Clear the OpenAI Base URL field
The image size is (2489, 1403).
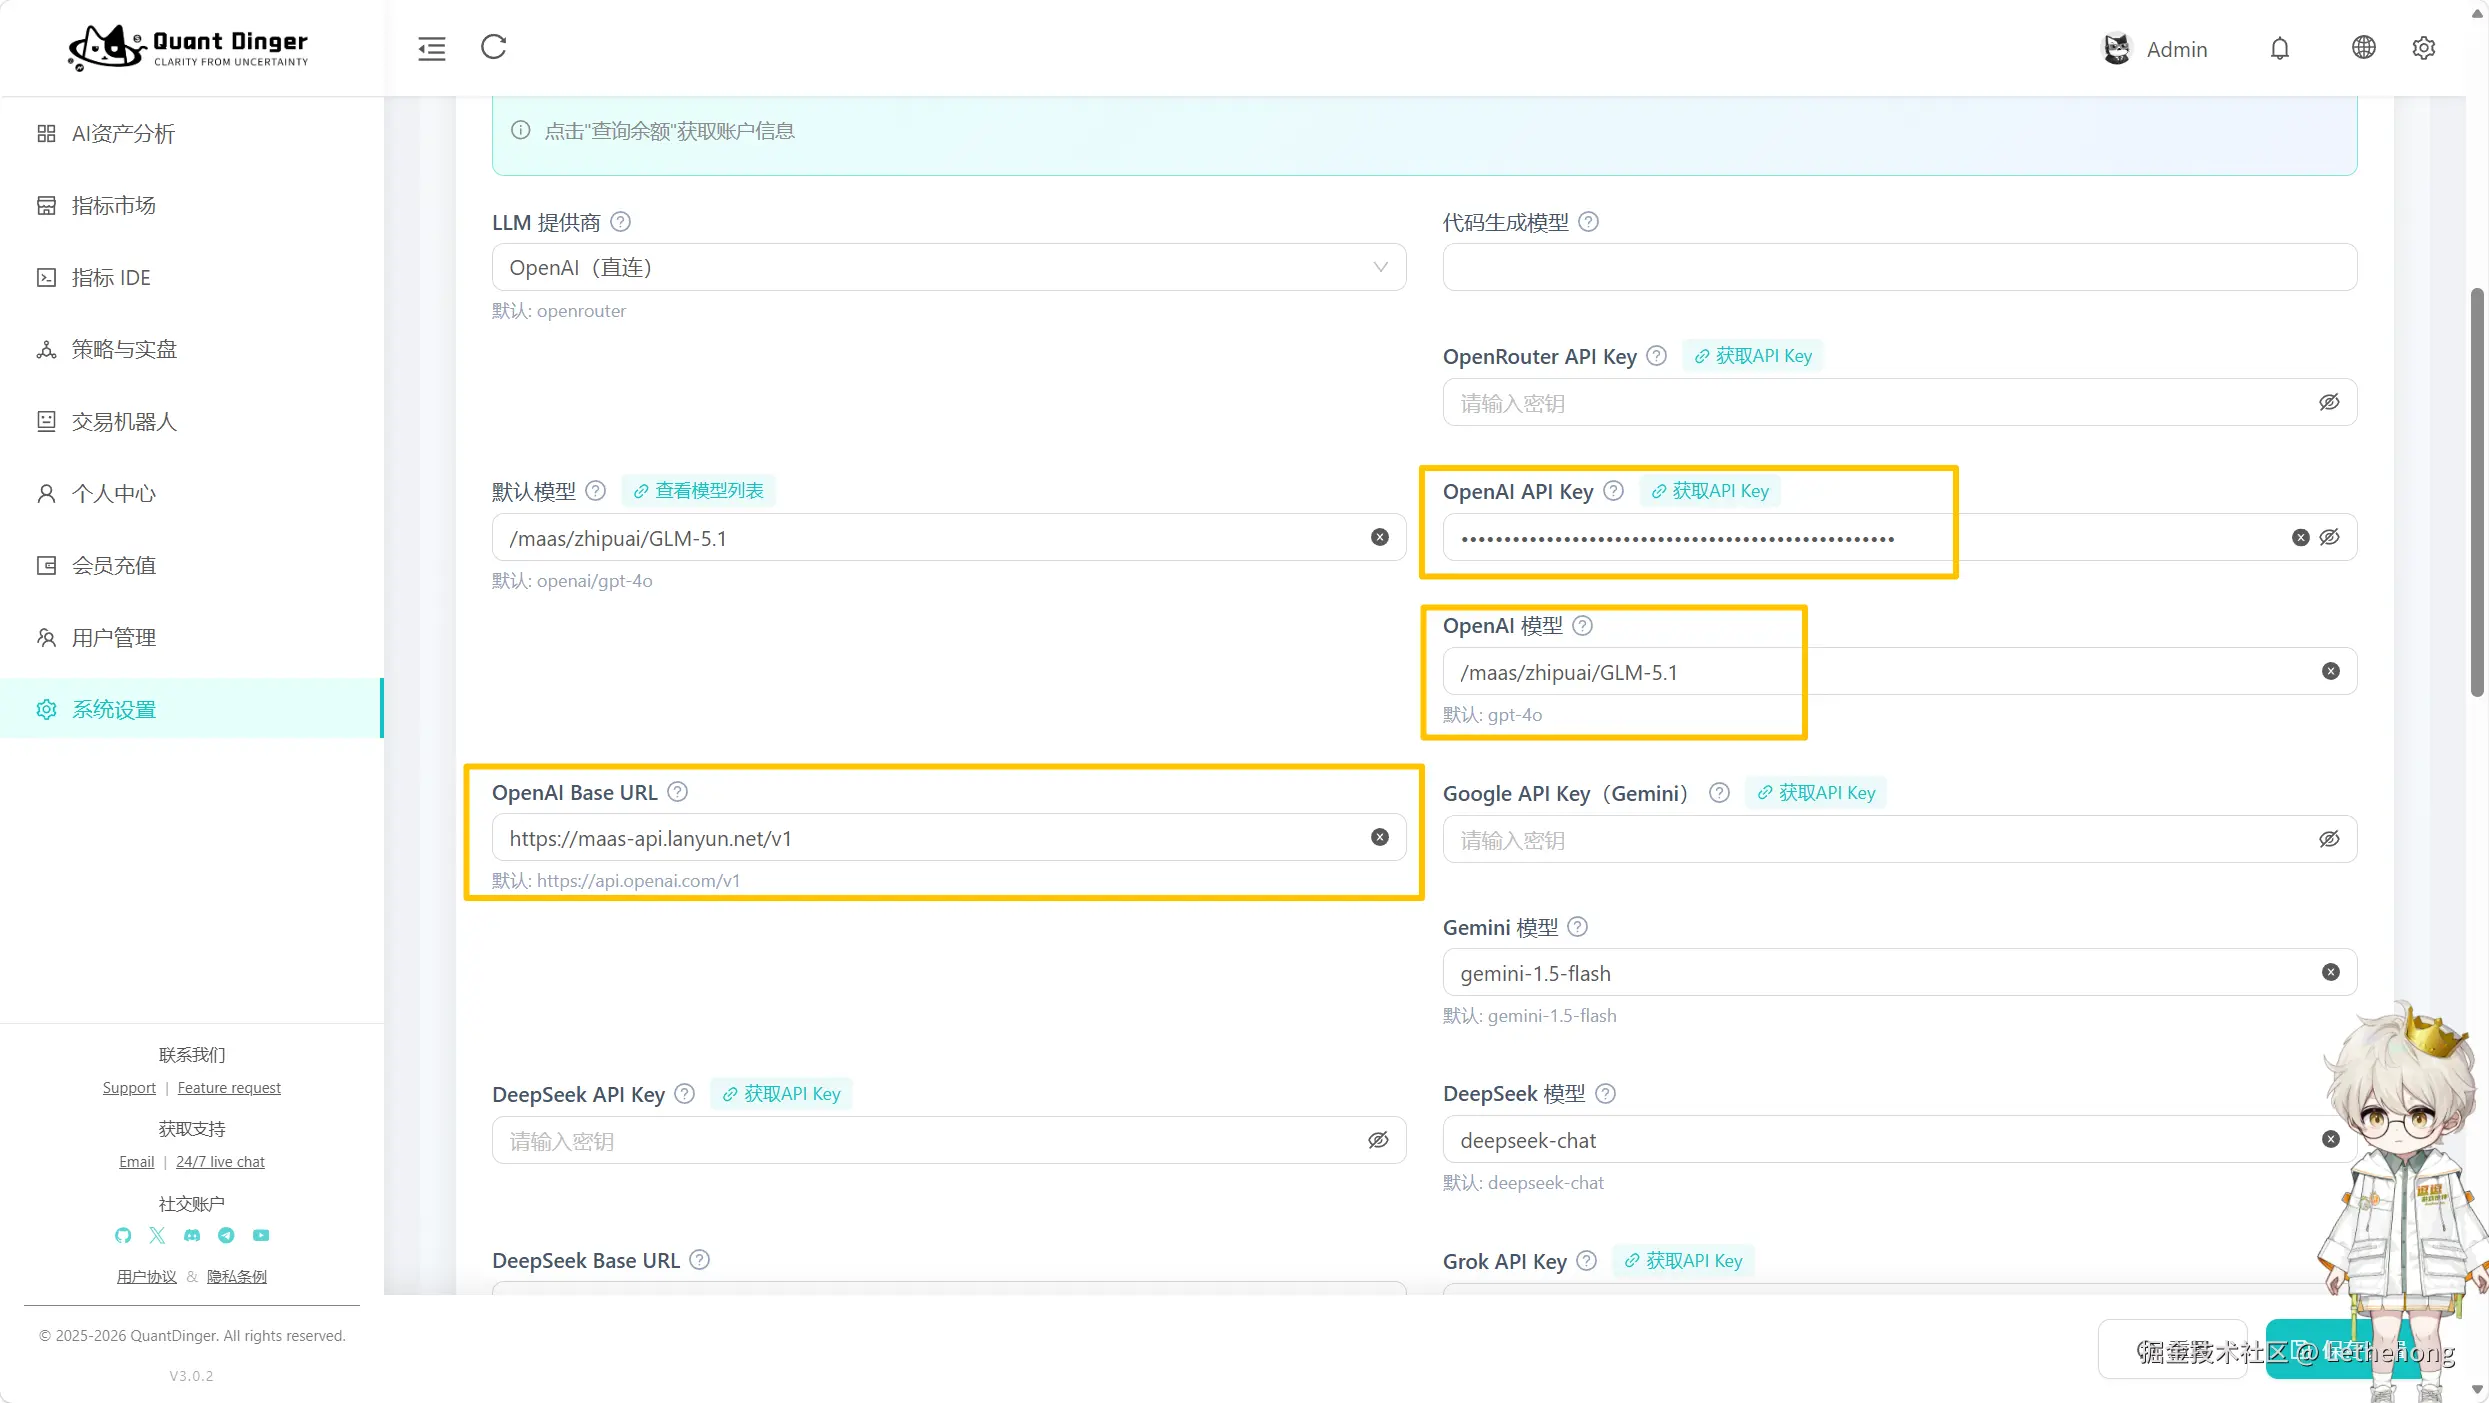pos(1379,837)
